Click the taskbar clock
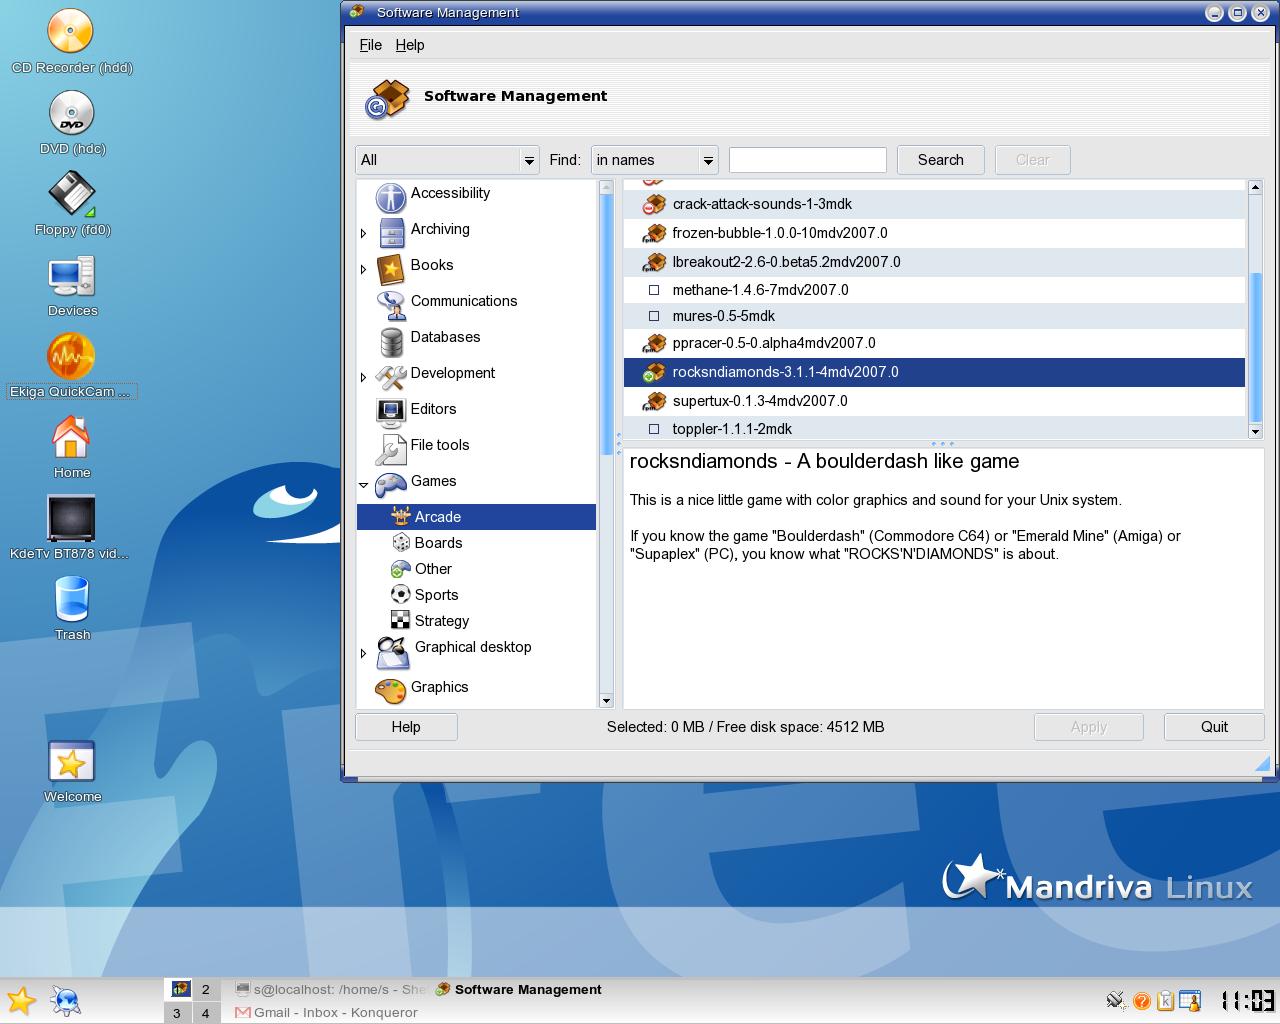Image resolution: width=1280 pixels, height=1024 pixels. [1247, 1000]
